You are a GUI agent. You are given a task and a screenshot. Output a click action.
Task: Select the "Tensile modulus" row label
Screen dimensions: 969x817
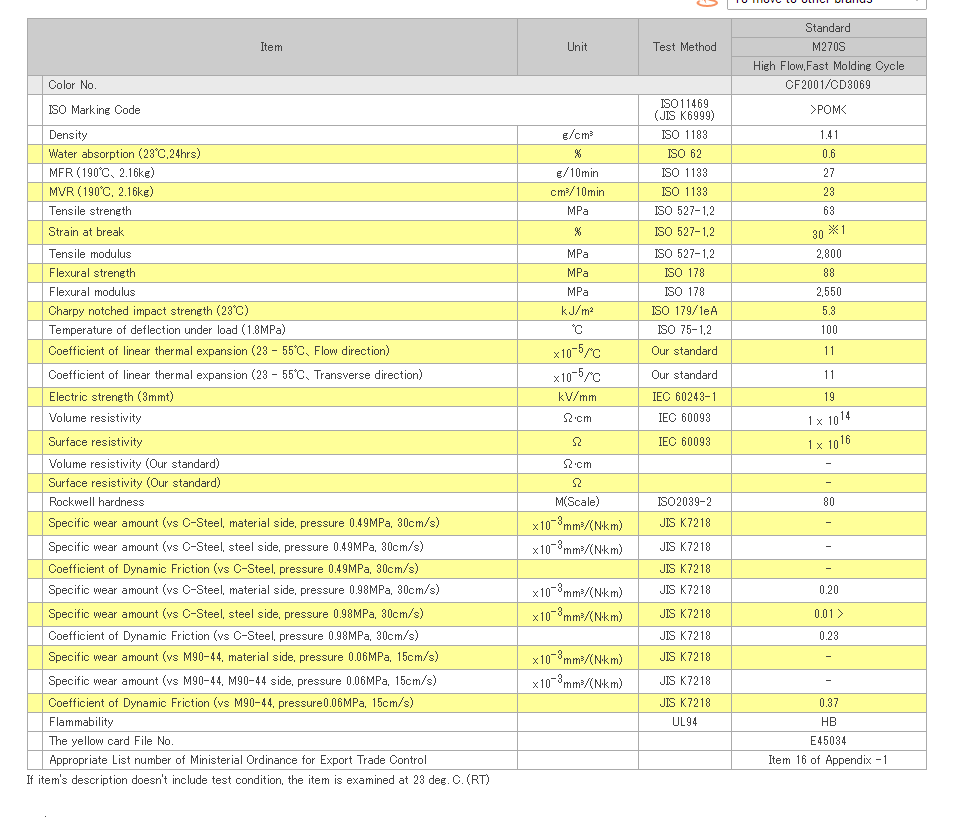[x=90, y=254]
